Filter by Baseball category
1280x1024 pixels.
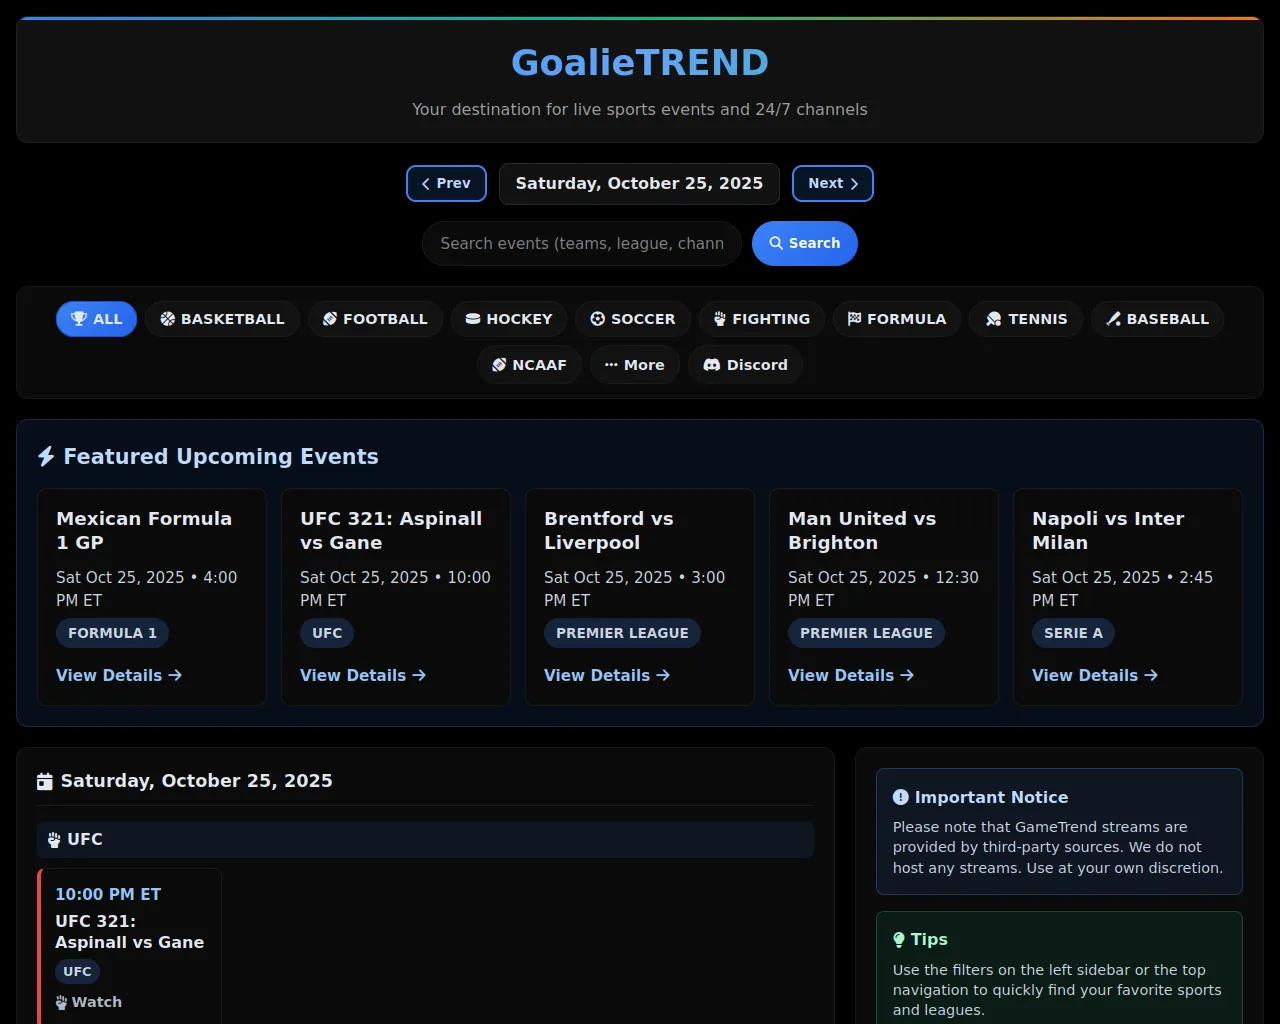point(1157,319)
